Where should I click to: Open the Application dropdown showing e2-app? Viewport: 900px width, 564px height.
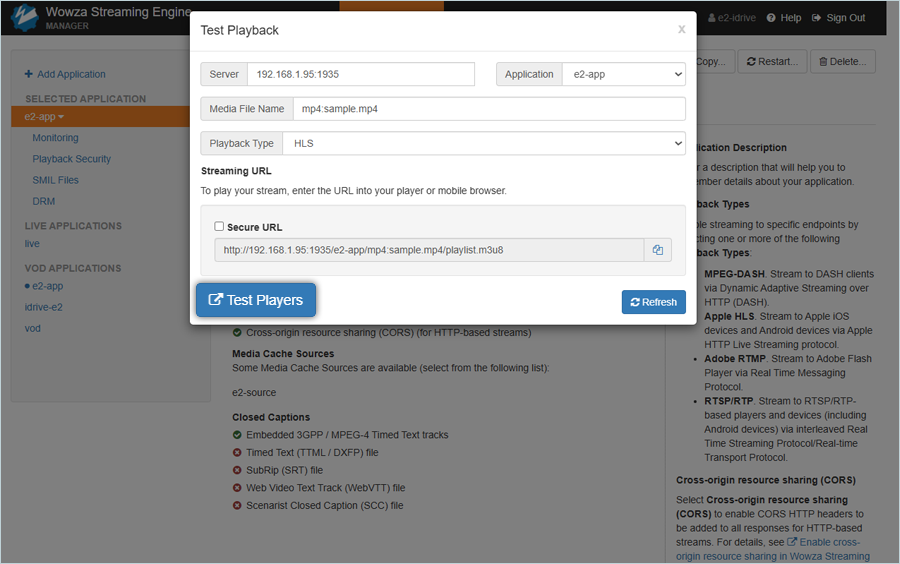[x=624, y=74]
